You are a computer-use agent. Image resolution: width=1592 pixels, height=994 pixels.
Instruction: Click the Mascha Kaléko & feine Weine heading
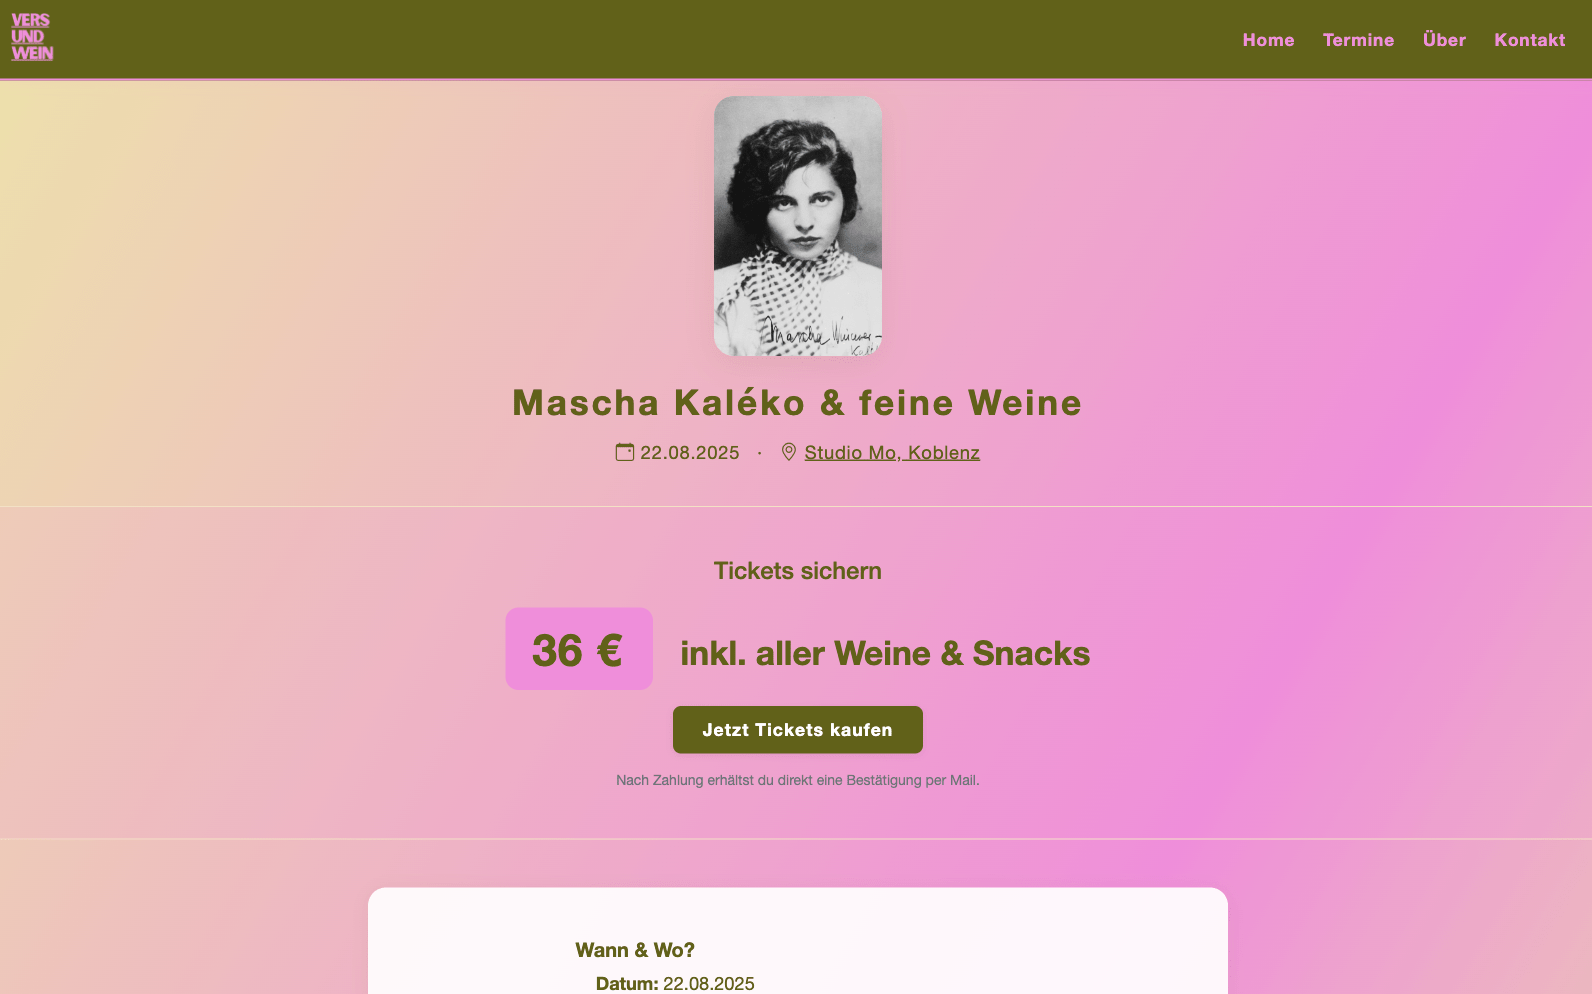[797, 403]
